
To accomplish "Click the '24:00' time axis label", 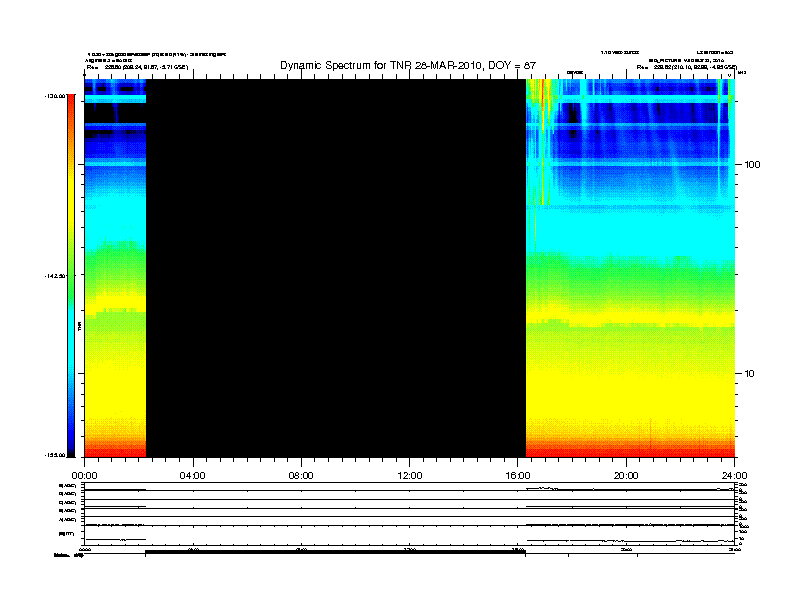I will tap(734, 476).
